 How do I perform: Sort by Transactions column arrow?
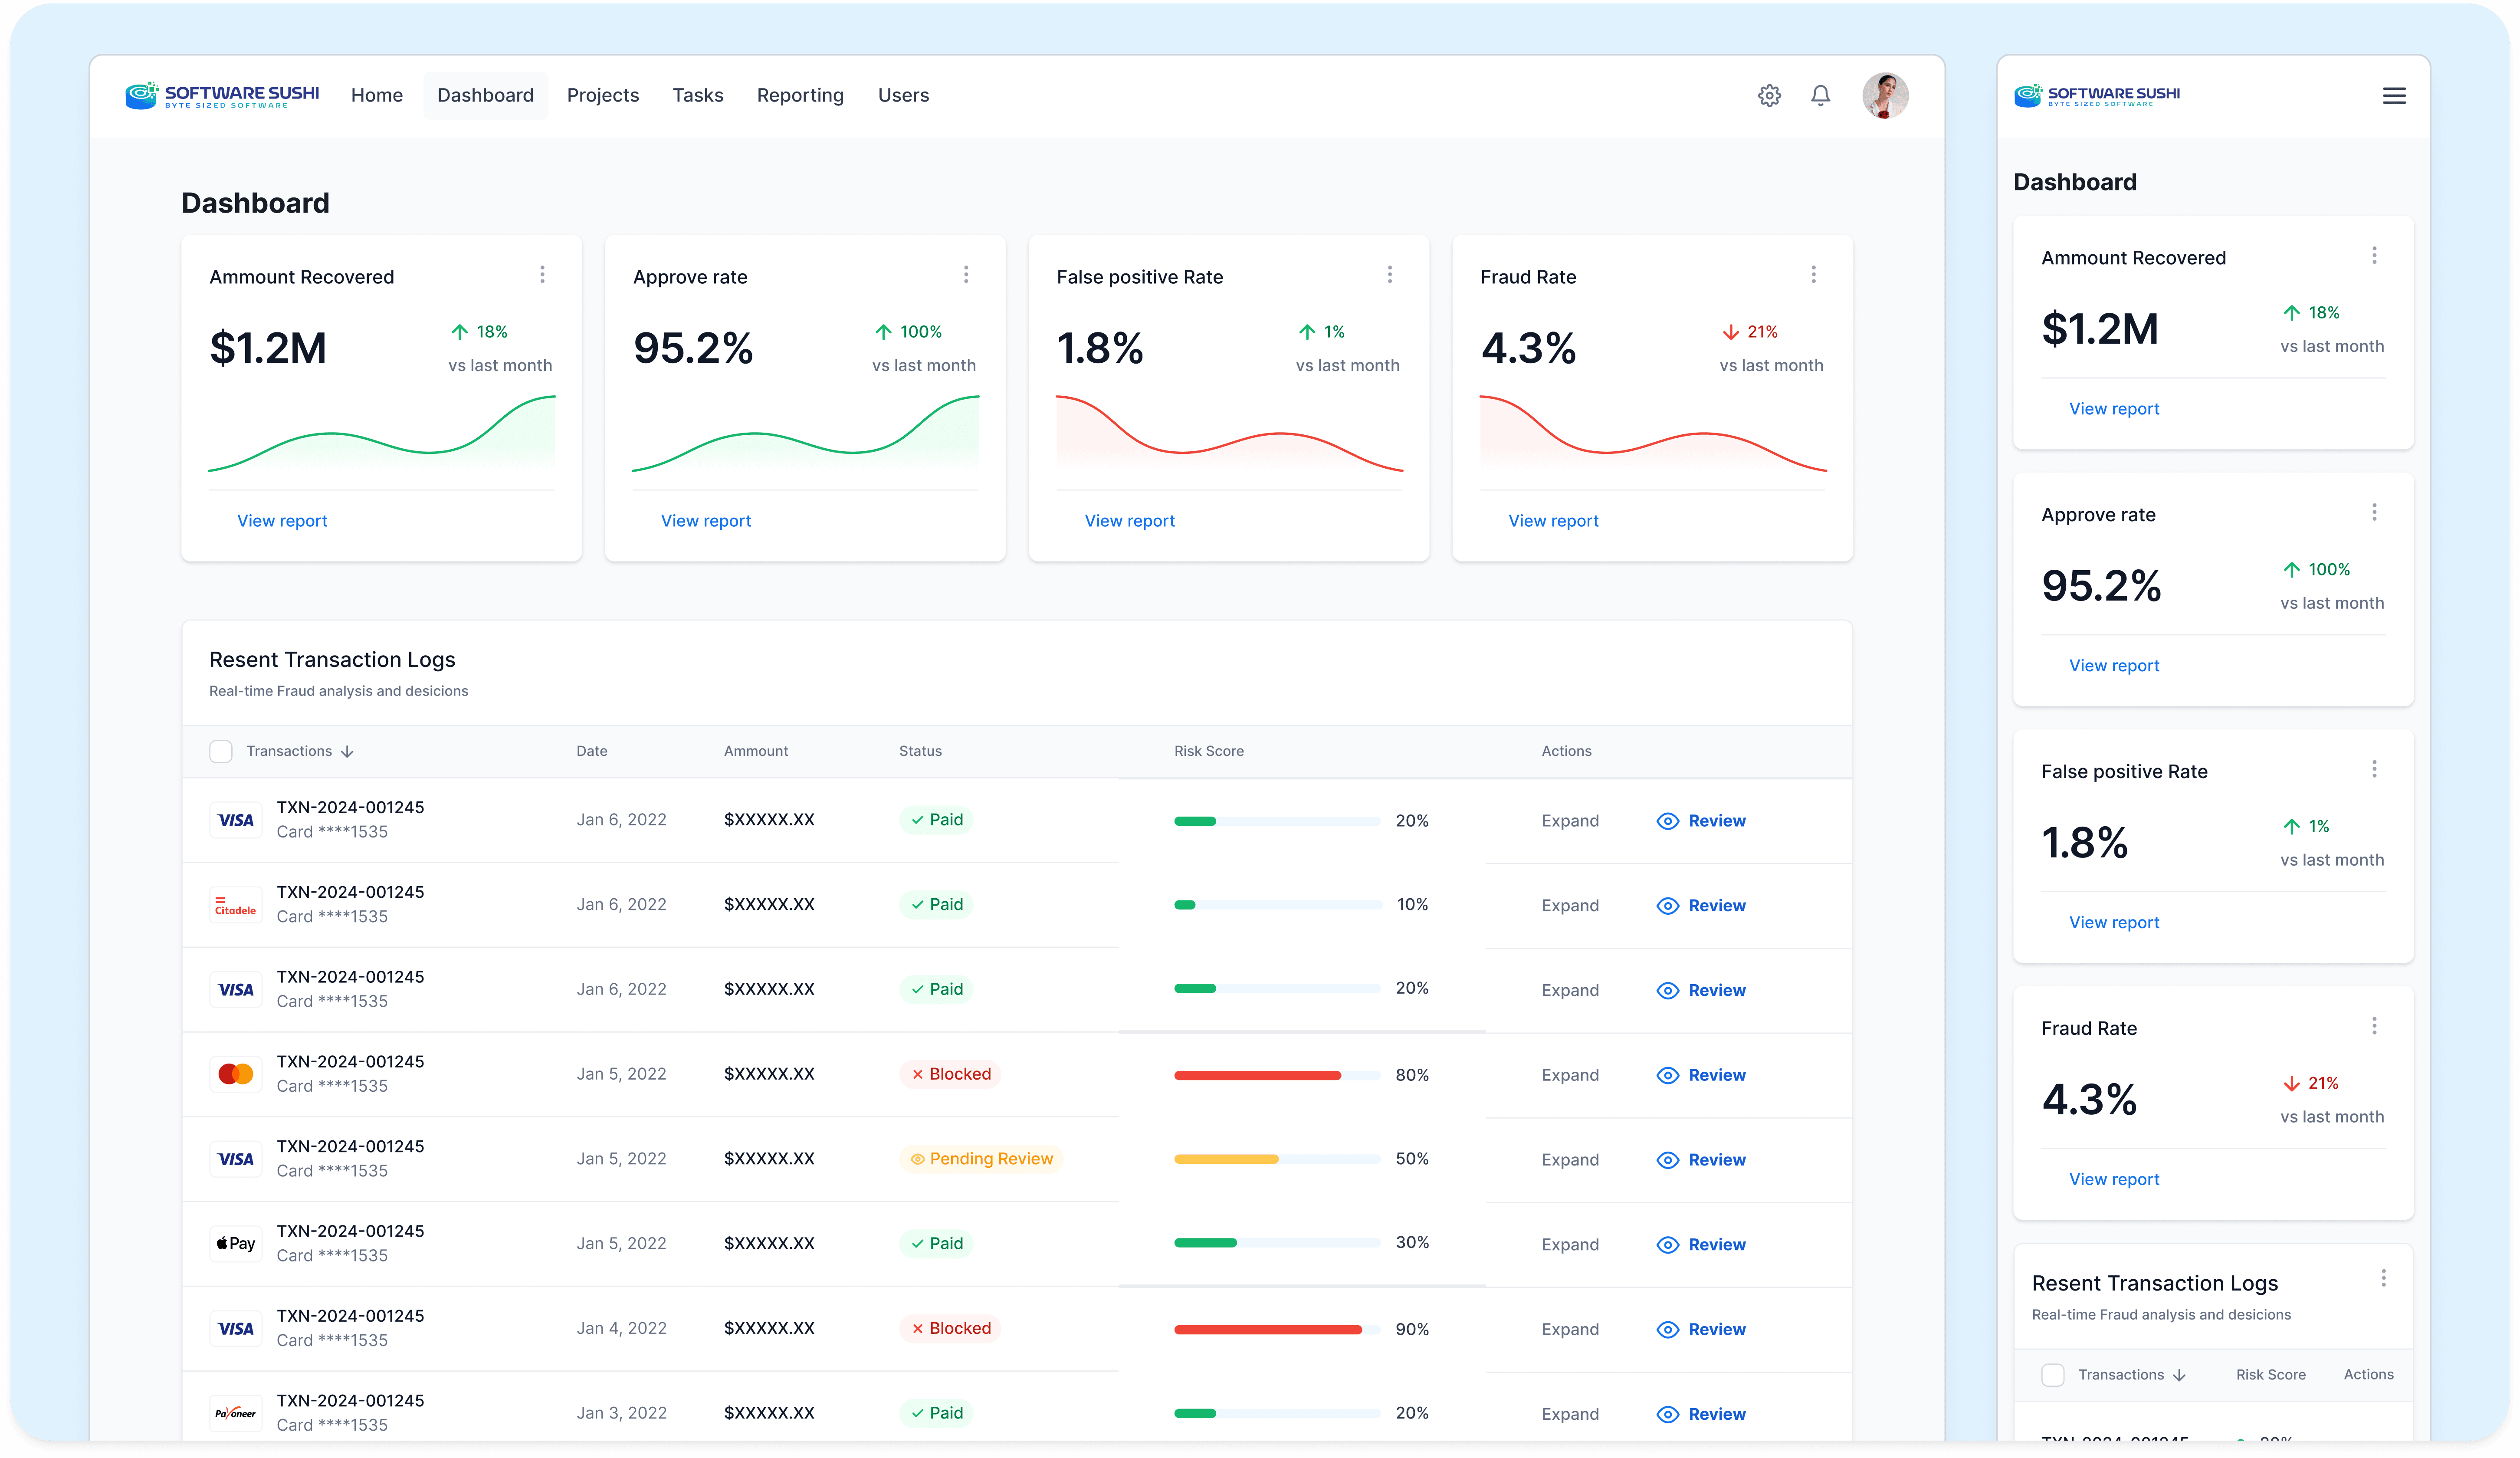pyautogui.click(x=347, y=752)
